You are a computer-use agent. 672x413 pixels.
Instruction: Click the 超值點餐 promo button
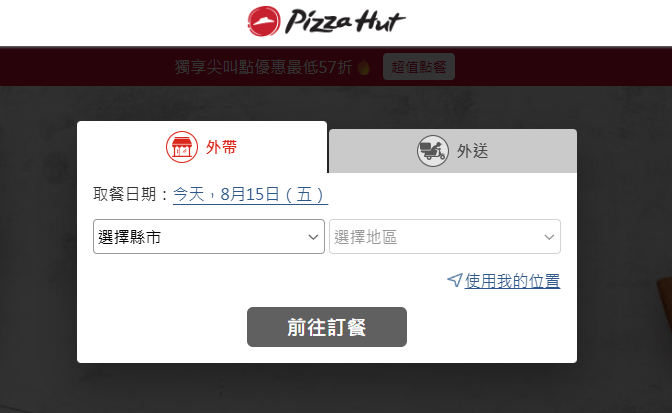(419, 67)
